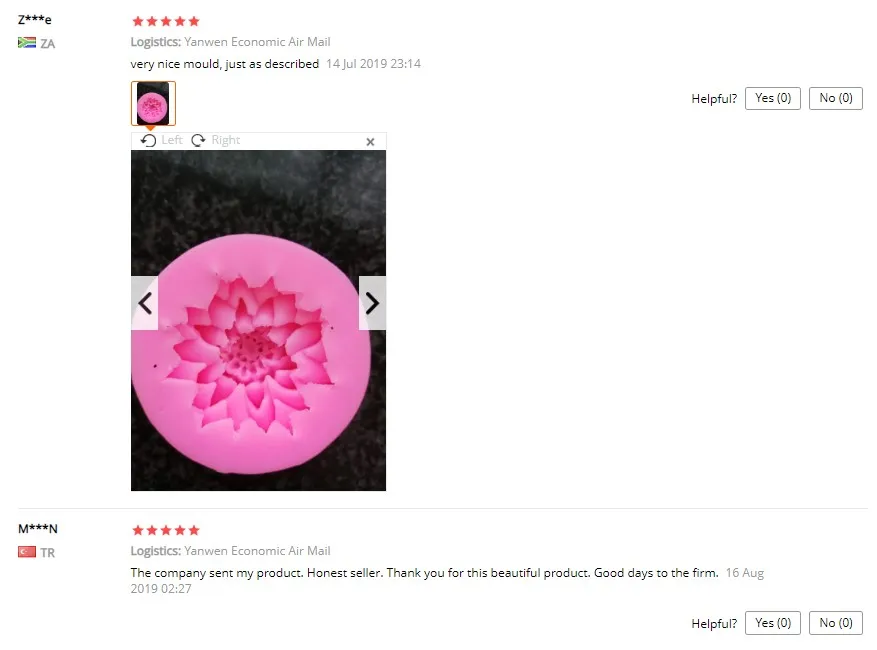This screenshot has height=650, width=877.
Task: Click the 'Left' rotate label
Action: (172, 140)
